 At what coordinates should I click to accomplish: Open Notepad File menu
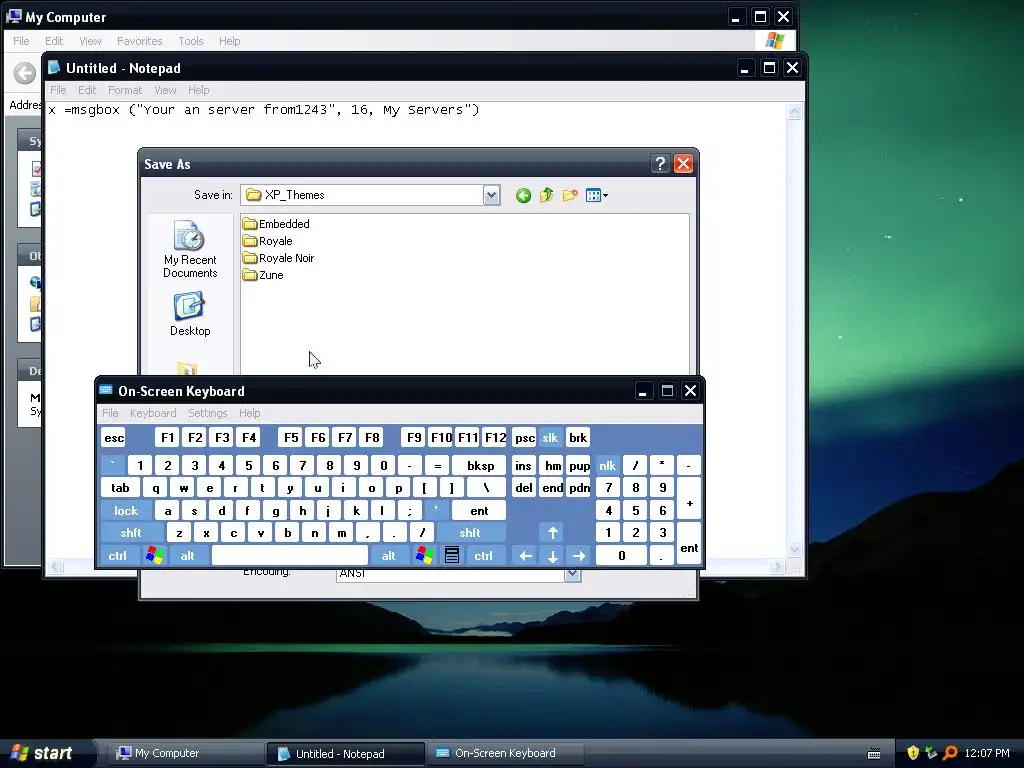[x=58, y=90]
